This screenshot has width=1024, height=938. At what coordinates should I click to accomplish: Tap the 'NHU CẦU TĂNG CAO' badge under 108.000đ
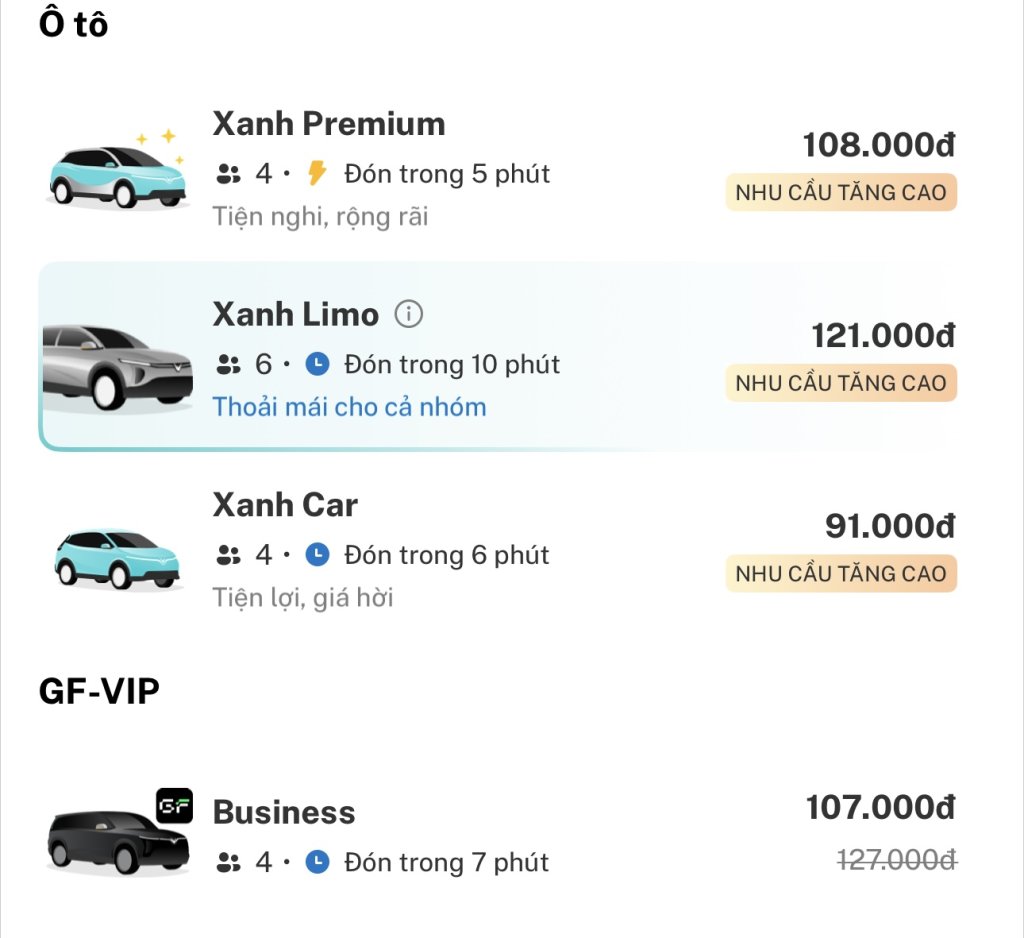click(x=841, y=192)
